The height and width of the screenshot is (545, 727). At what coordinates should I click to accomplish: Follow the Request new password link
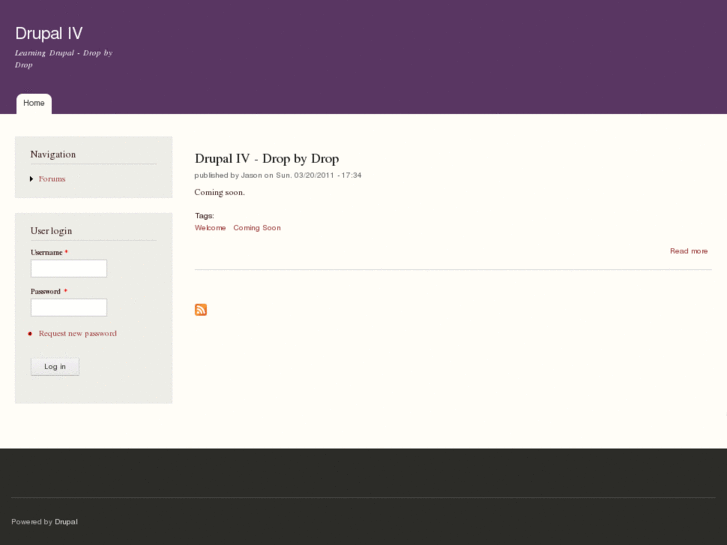(x=77, y=333)
